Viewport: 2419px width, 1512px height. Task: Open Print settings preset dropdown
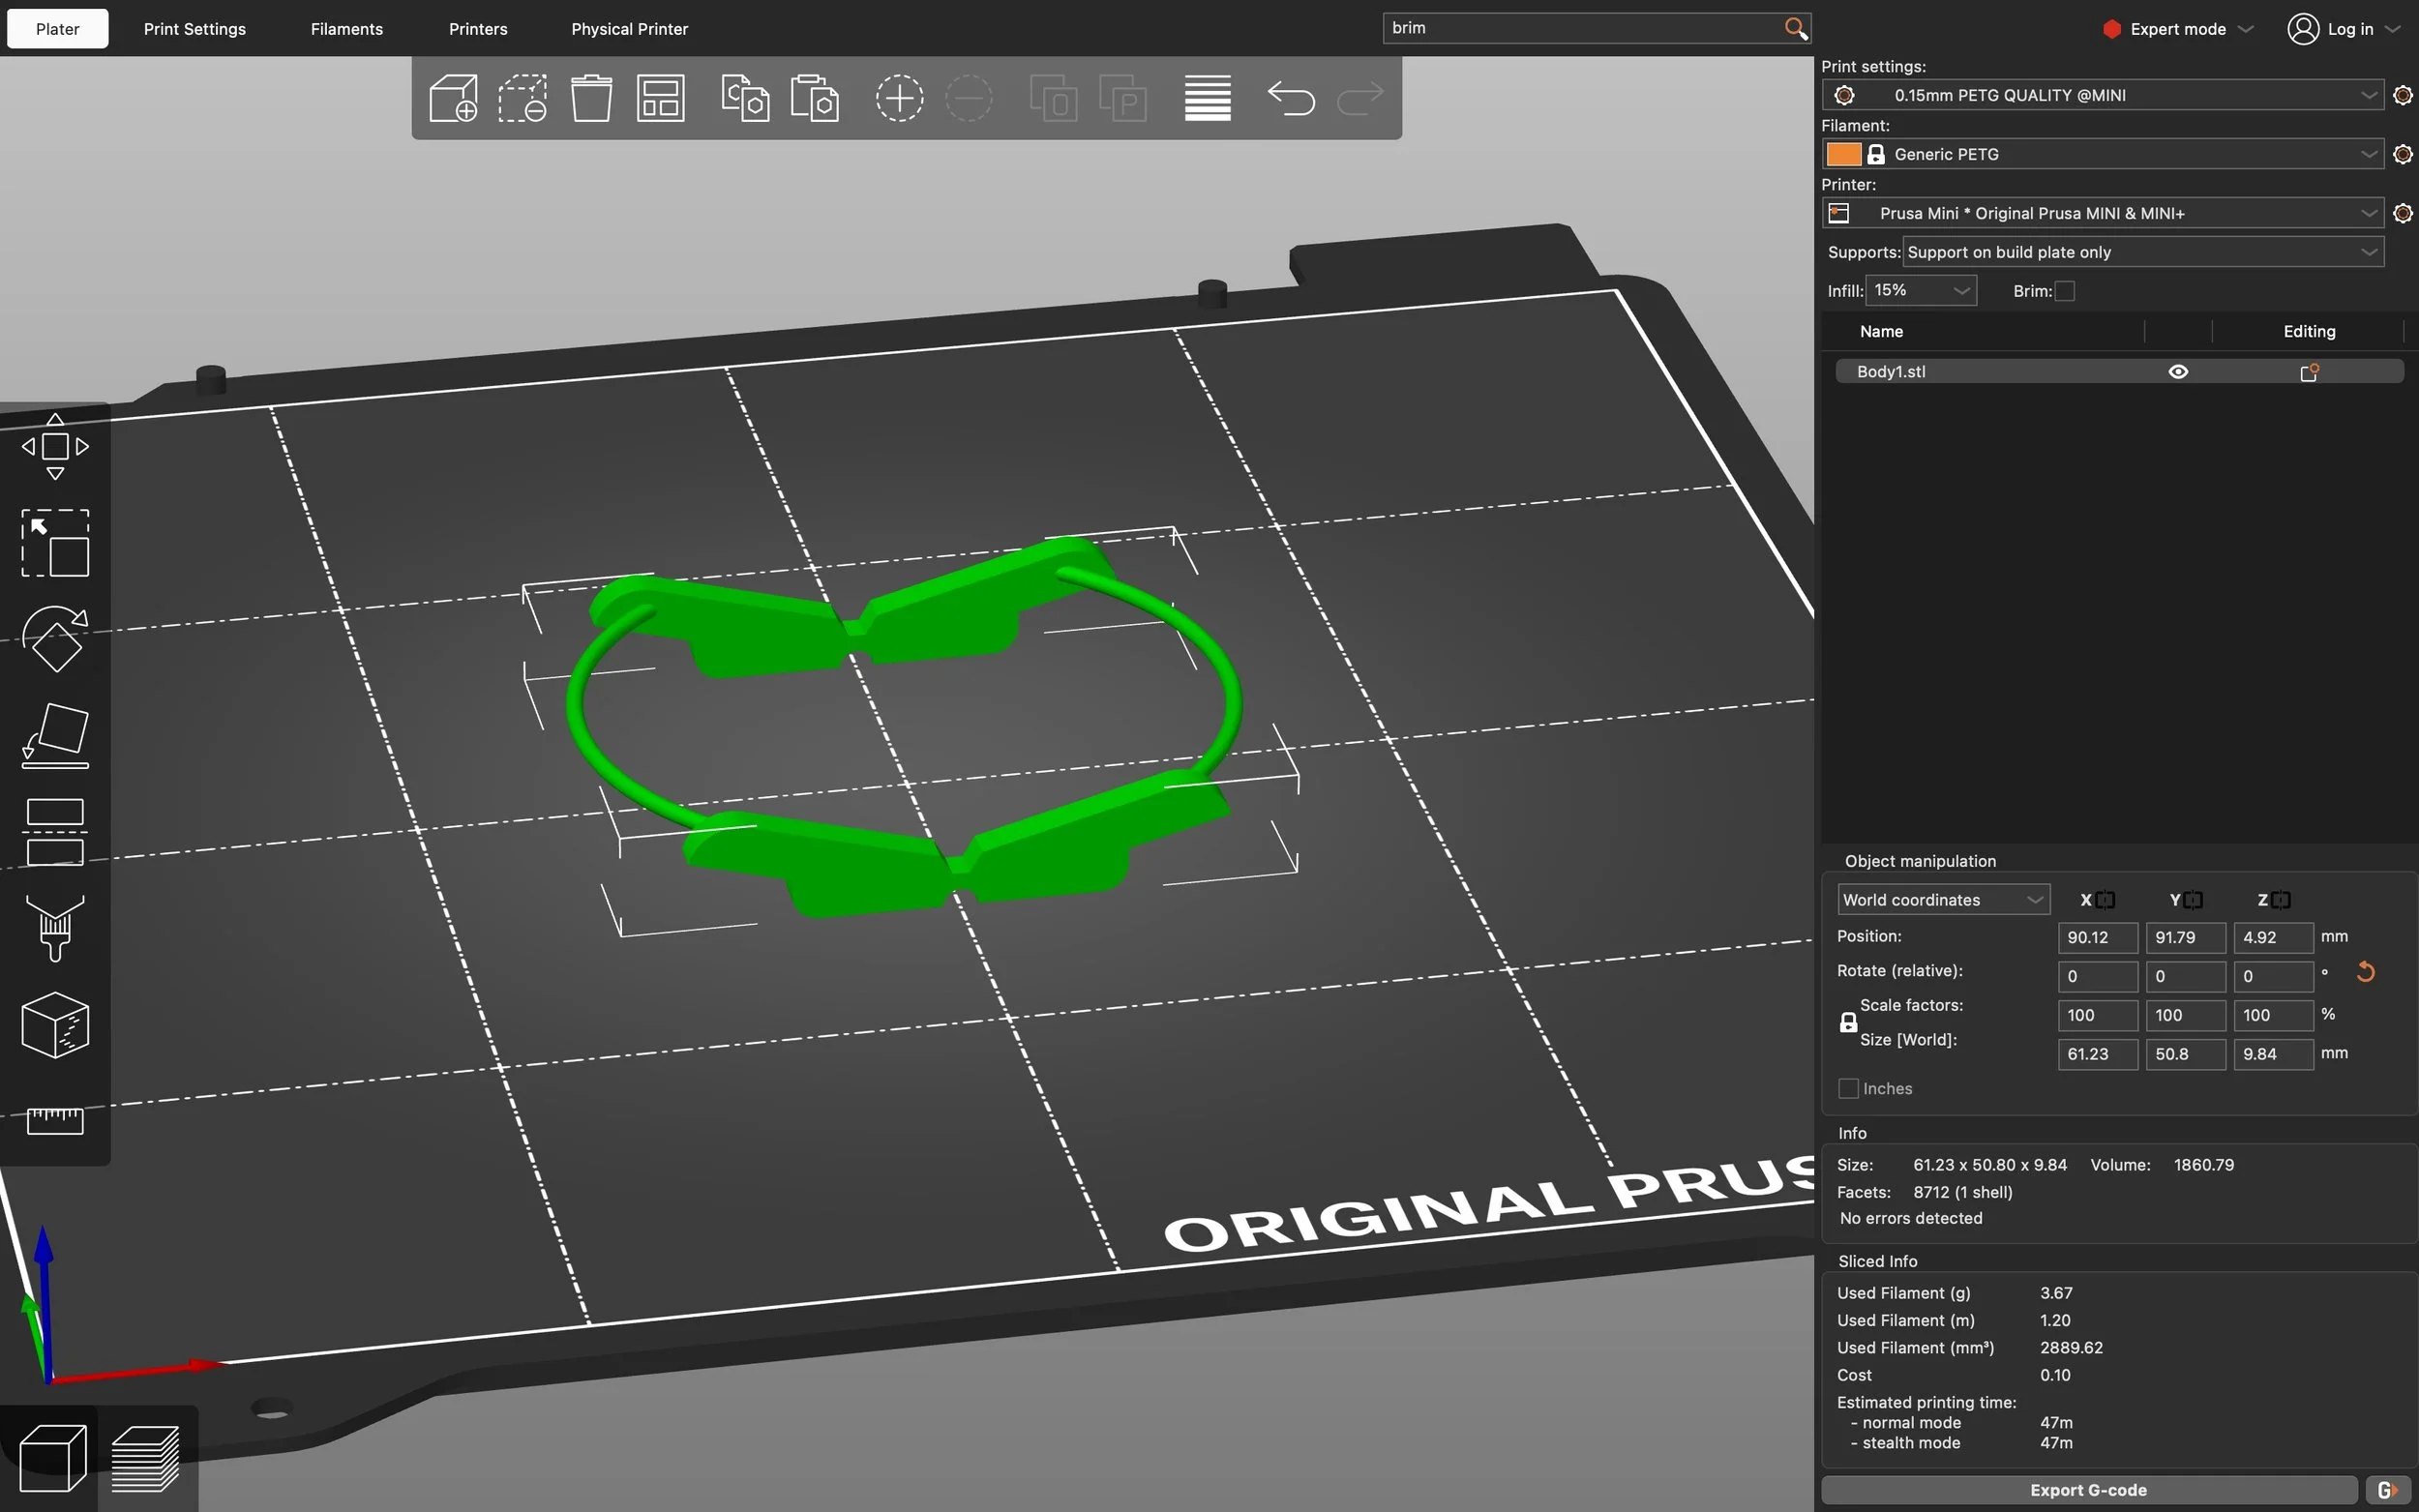click(2102, 95)
